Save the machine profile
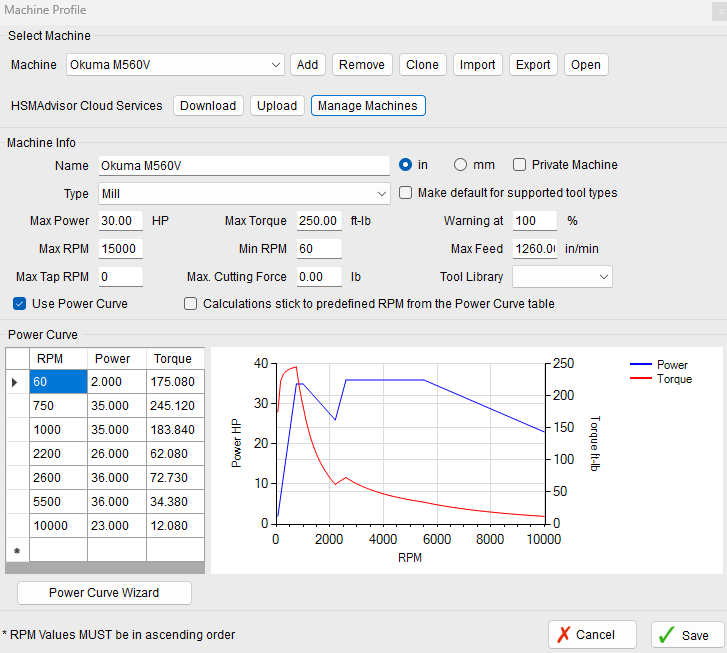The width and height of the screenshot is (727, 653). click(688, 634)
